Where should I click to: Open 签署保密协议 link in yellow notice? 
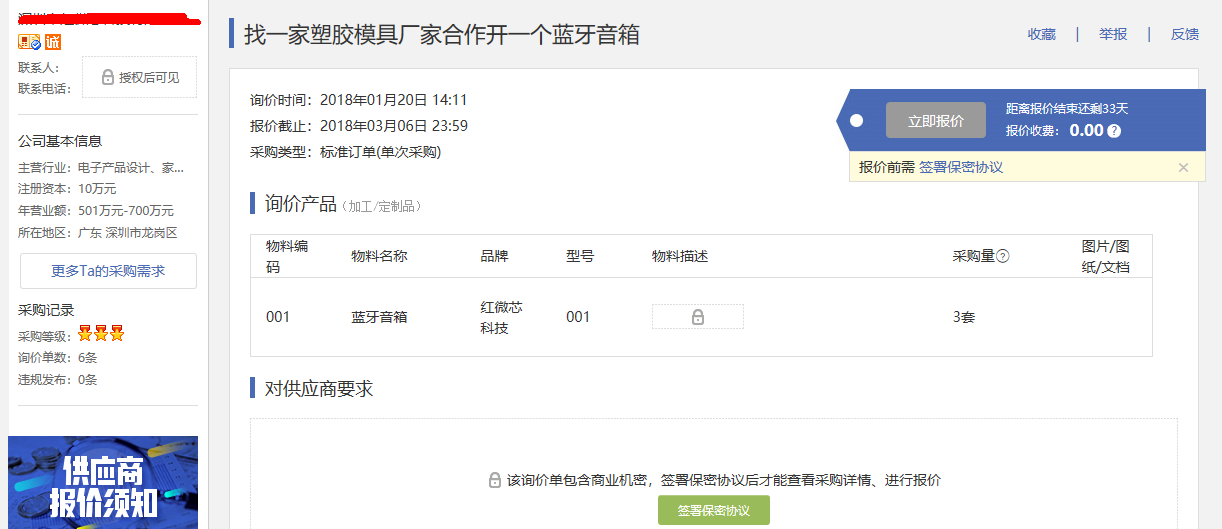[961, 167]
